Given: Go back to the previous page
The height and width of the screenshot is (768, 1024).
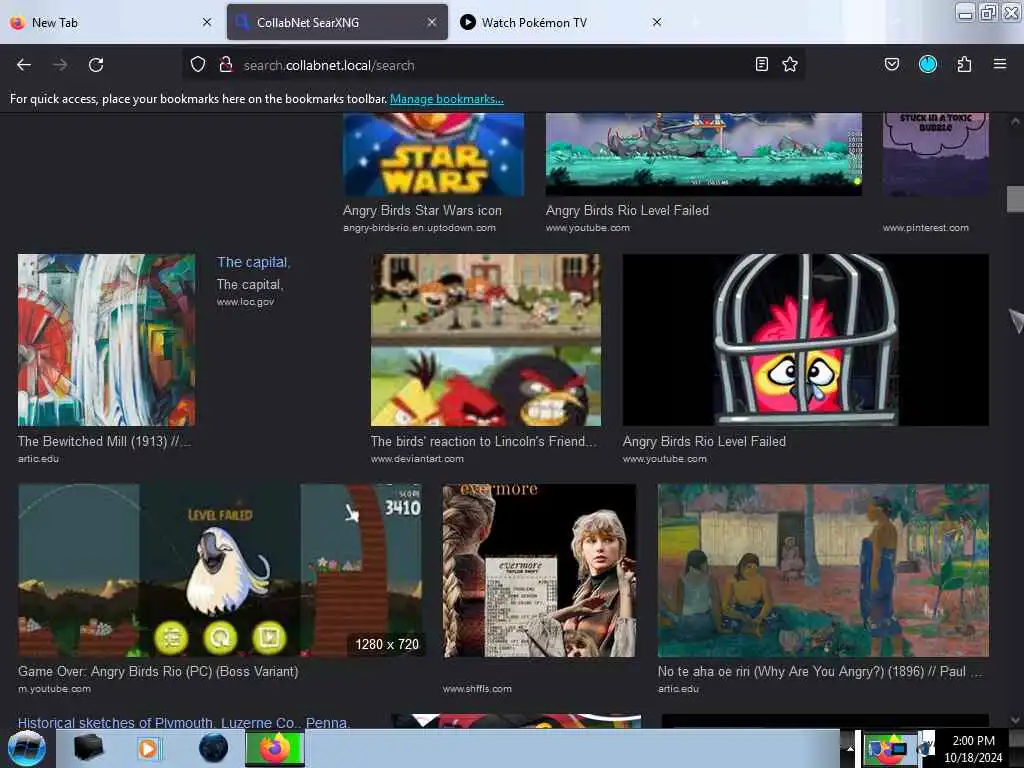Looking at the screenshot, I should pos(24,65).
